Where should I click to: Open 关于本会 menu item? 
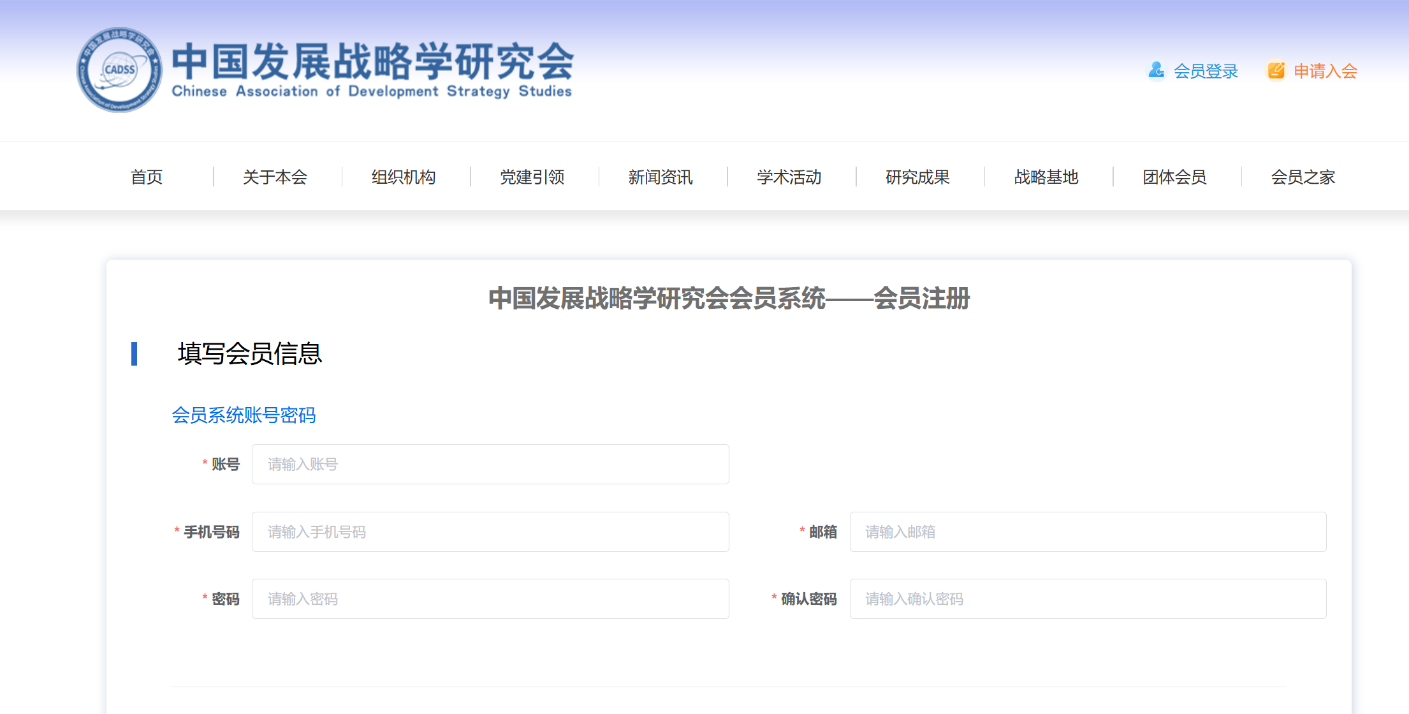click(275, 177)
